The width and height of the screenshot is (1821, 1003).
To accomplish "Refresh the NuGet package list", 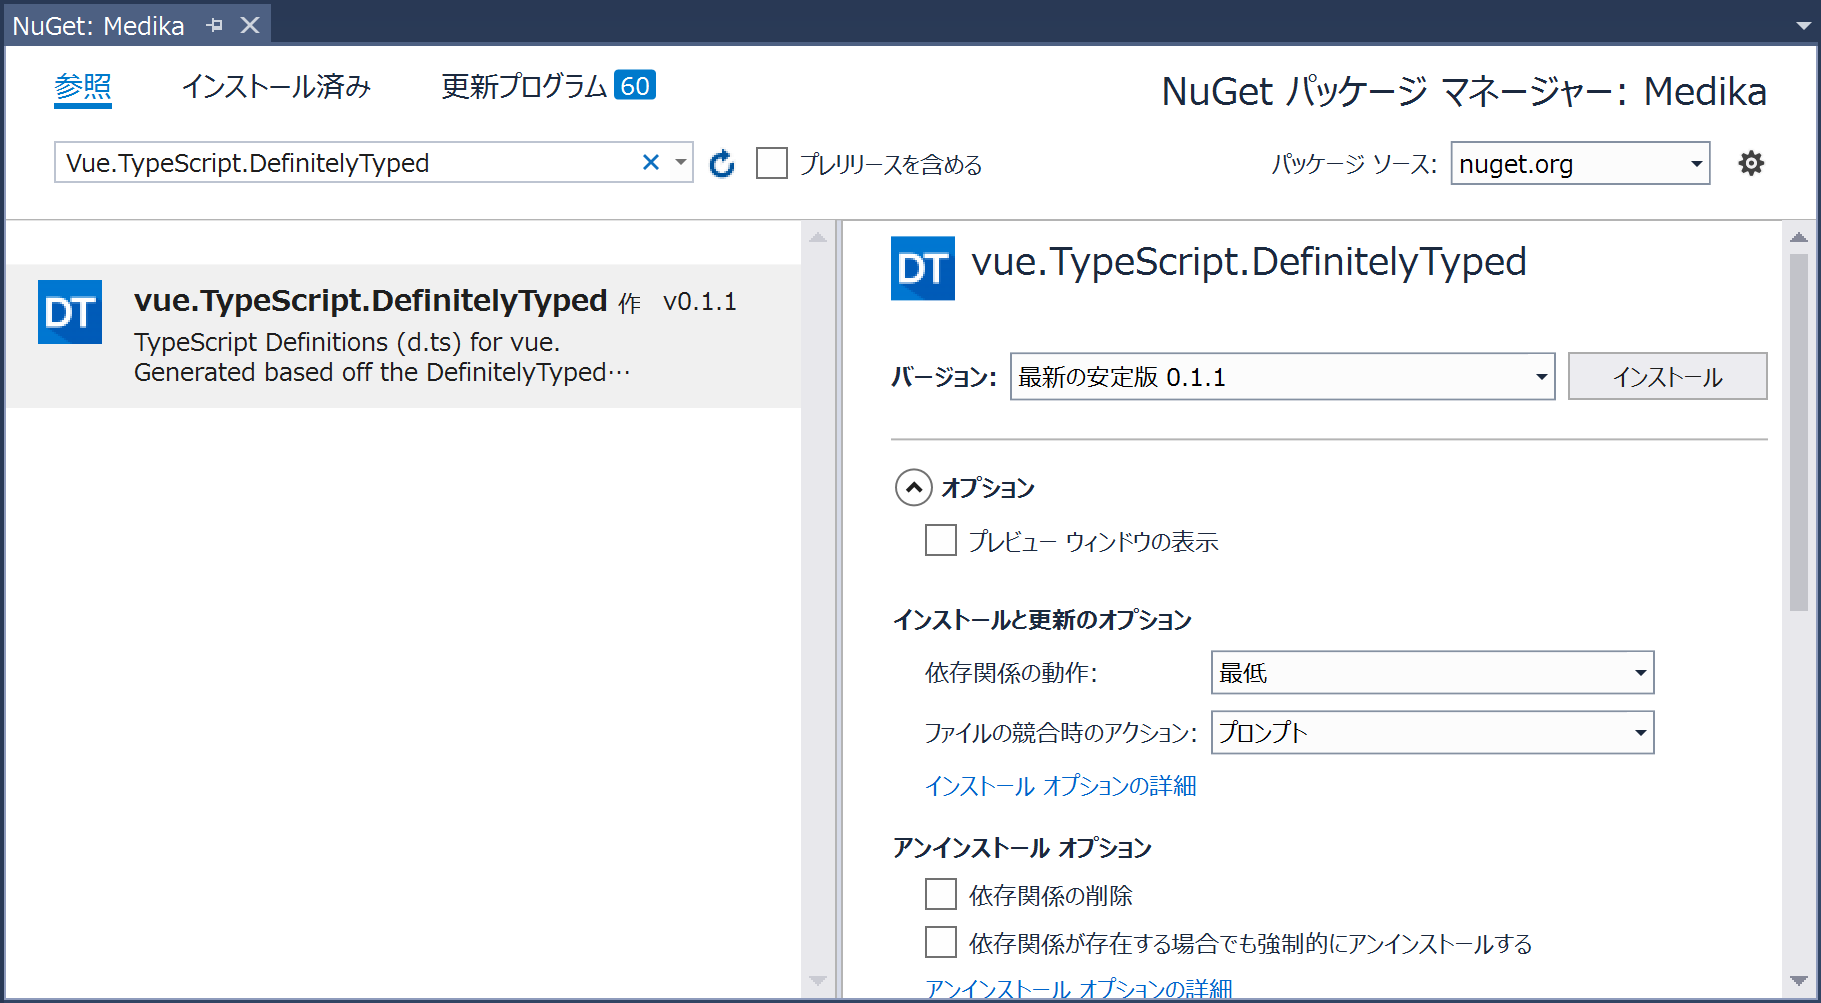I will (x=722, y=163).
